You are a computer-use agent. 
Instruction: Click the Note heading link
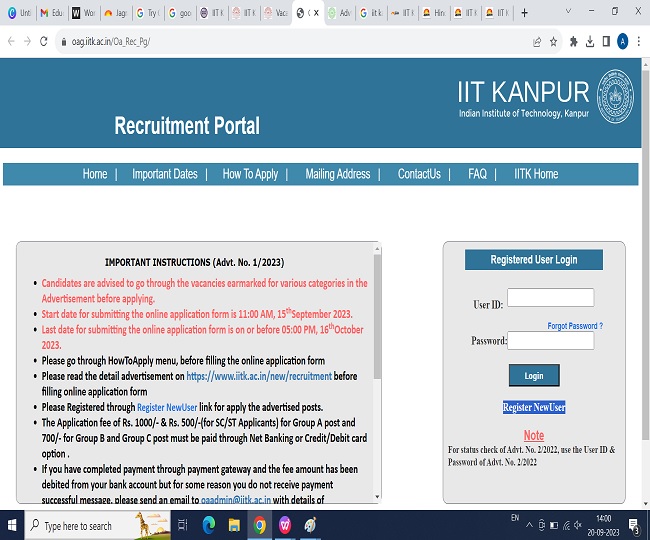click(x=534, y=435)
